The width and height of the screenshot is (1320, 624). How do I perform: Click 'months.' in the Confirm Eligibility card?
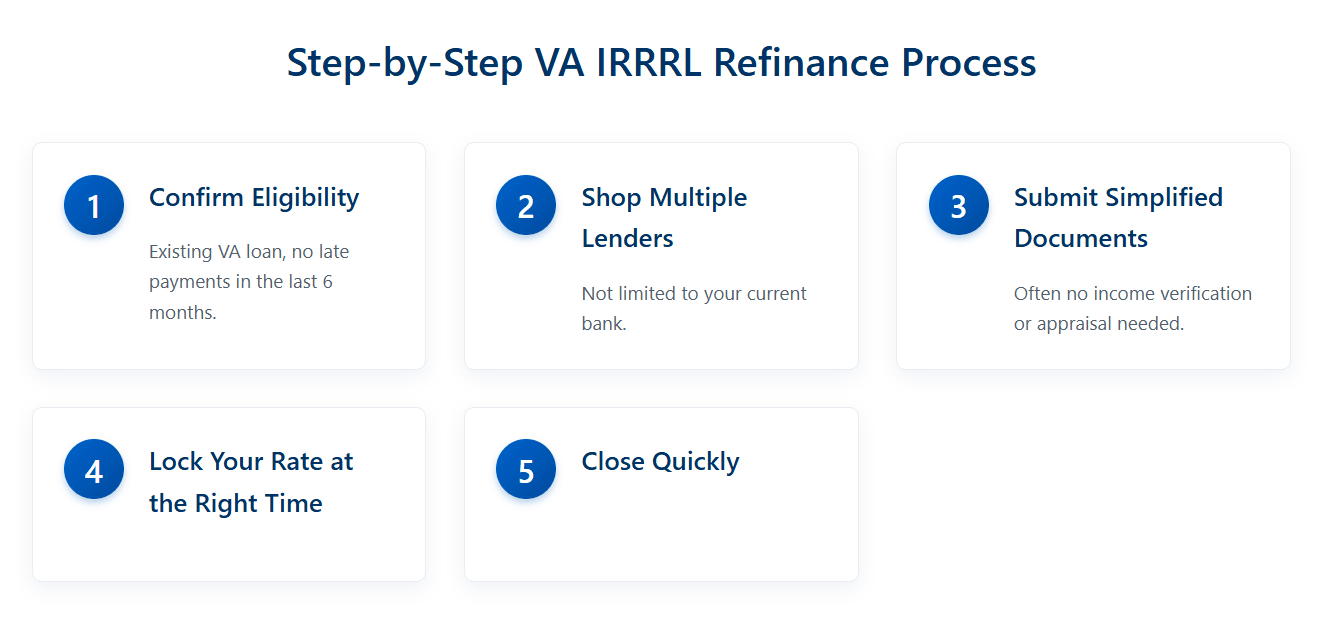click(x=183, y=312)
